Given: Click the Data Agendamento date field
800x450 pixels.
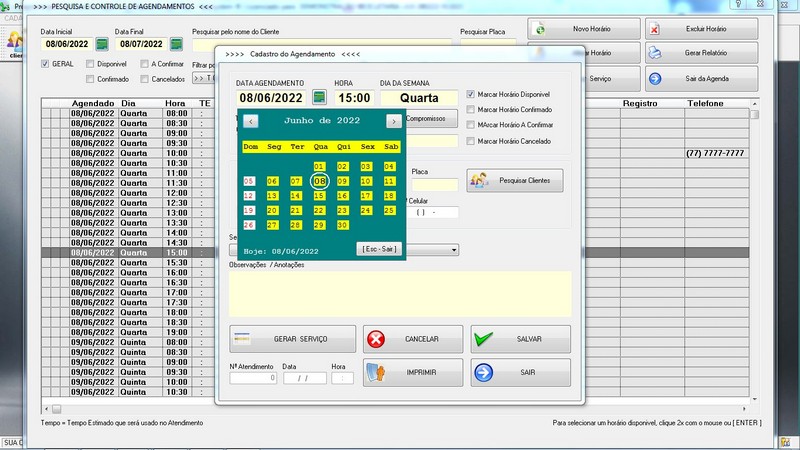Looking at the screenshot, I should click(x=271, y=98).
